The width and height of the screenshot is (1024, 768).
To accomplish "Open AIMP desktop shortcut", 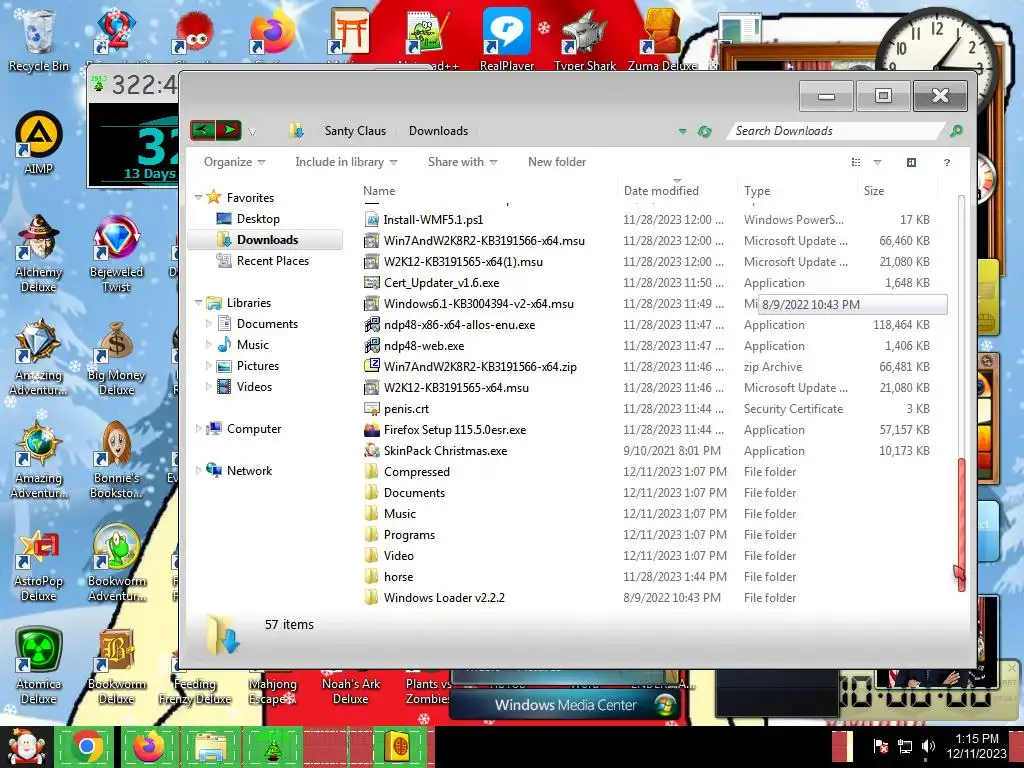I will click(39, 142).
